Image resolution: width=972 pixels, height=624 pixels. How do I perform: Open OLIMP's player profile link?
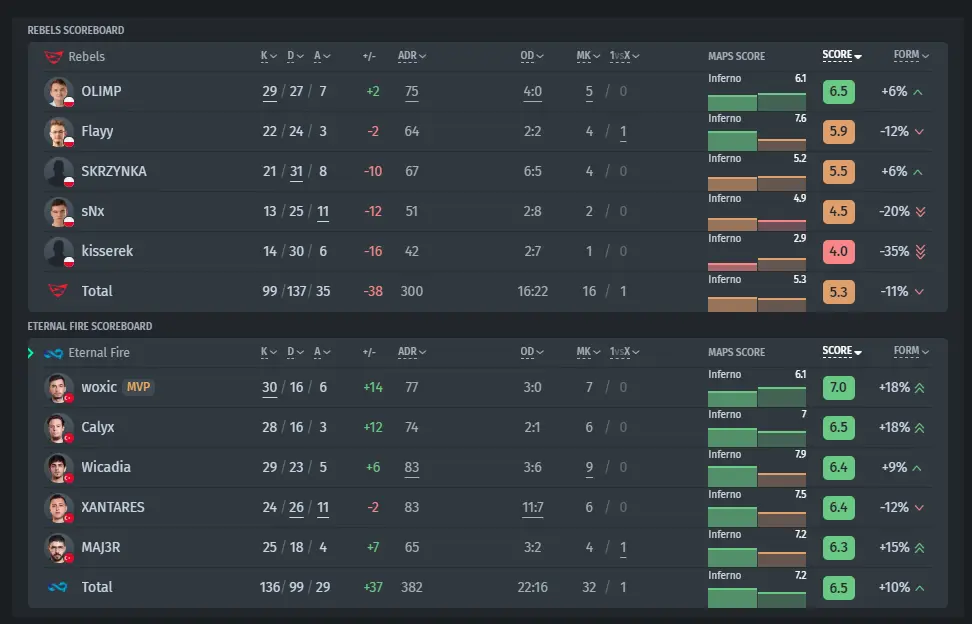[101, 92]
